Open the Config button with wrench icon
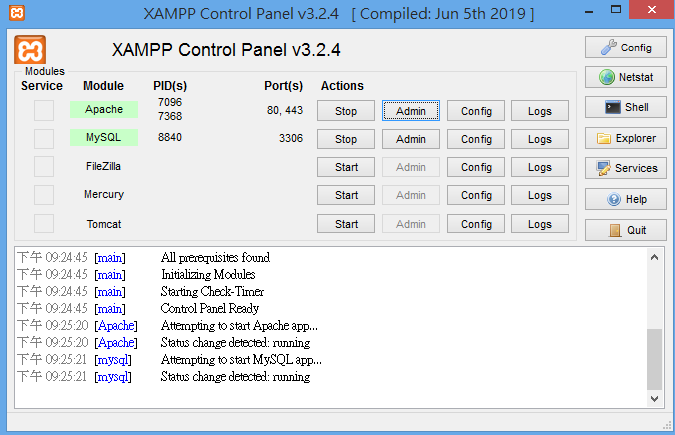 tap(625, 47)
